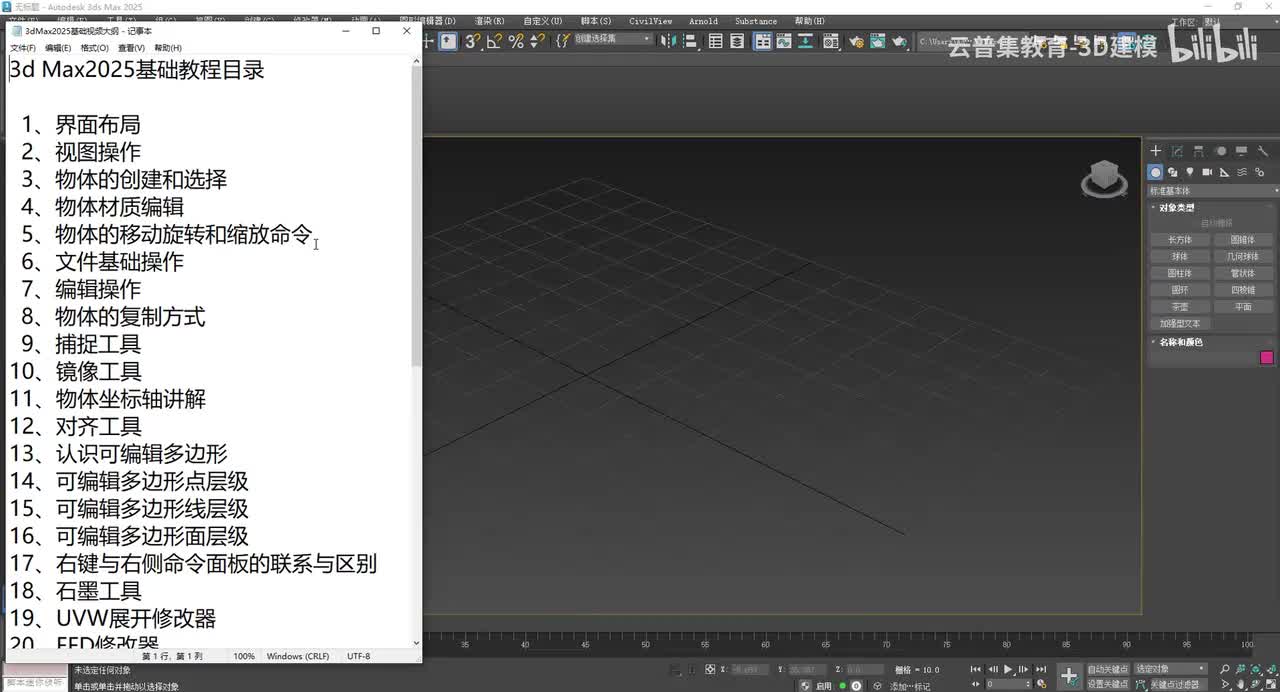
Task: Open the Civil View menu
Action: [650, 20]
